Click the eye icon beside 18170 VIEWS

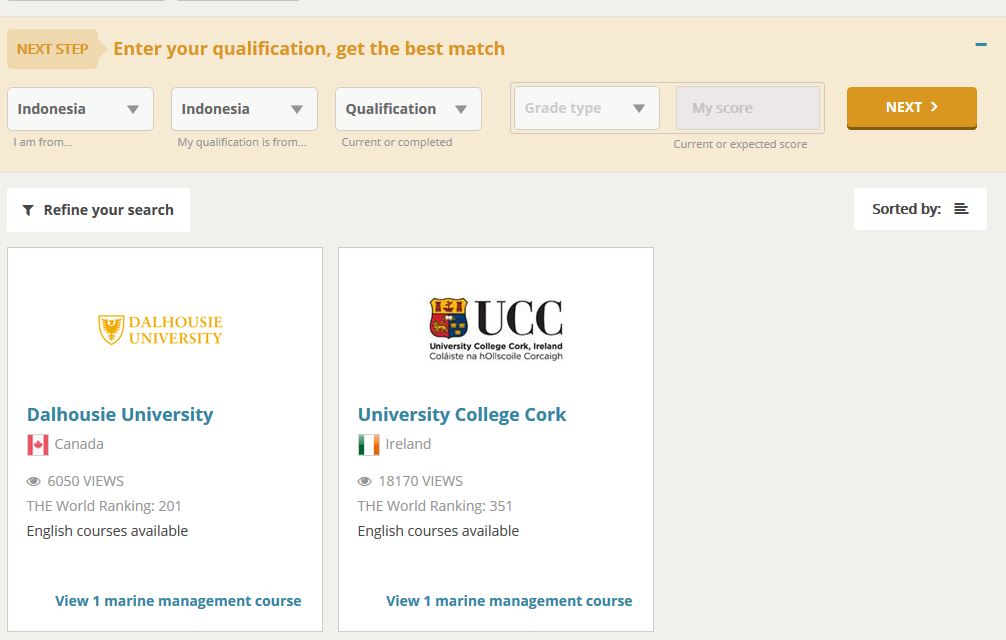pos(364,481)
